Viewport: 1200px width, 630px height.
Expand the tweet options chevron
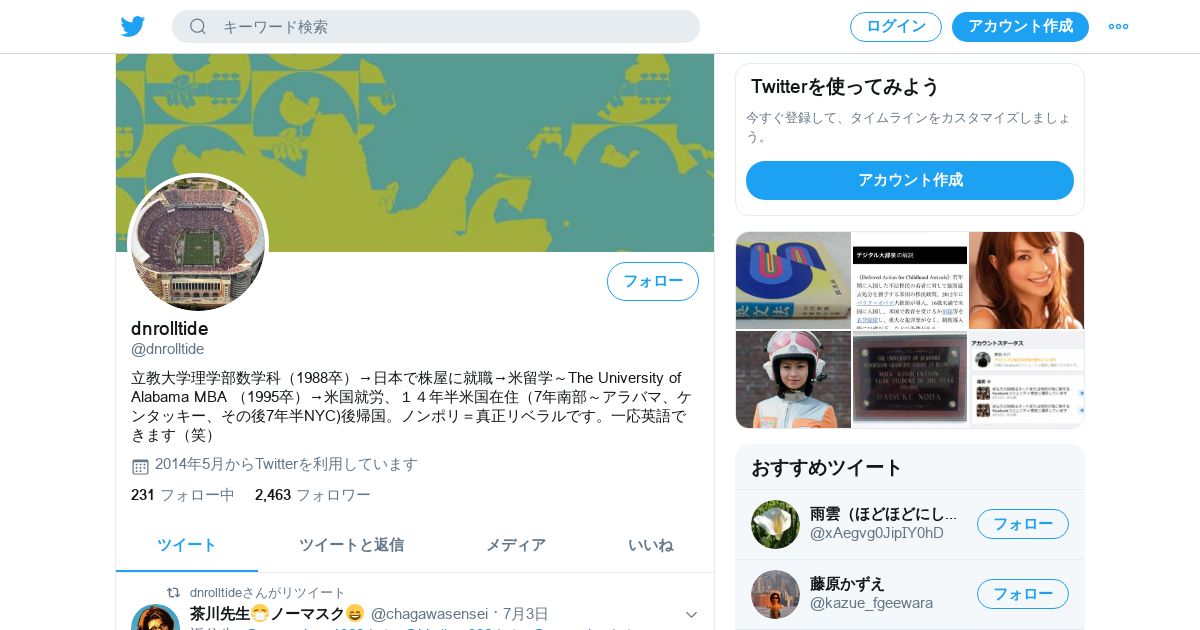pos(691,614)
